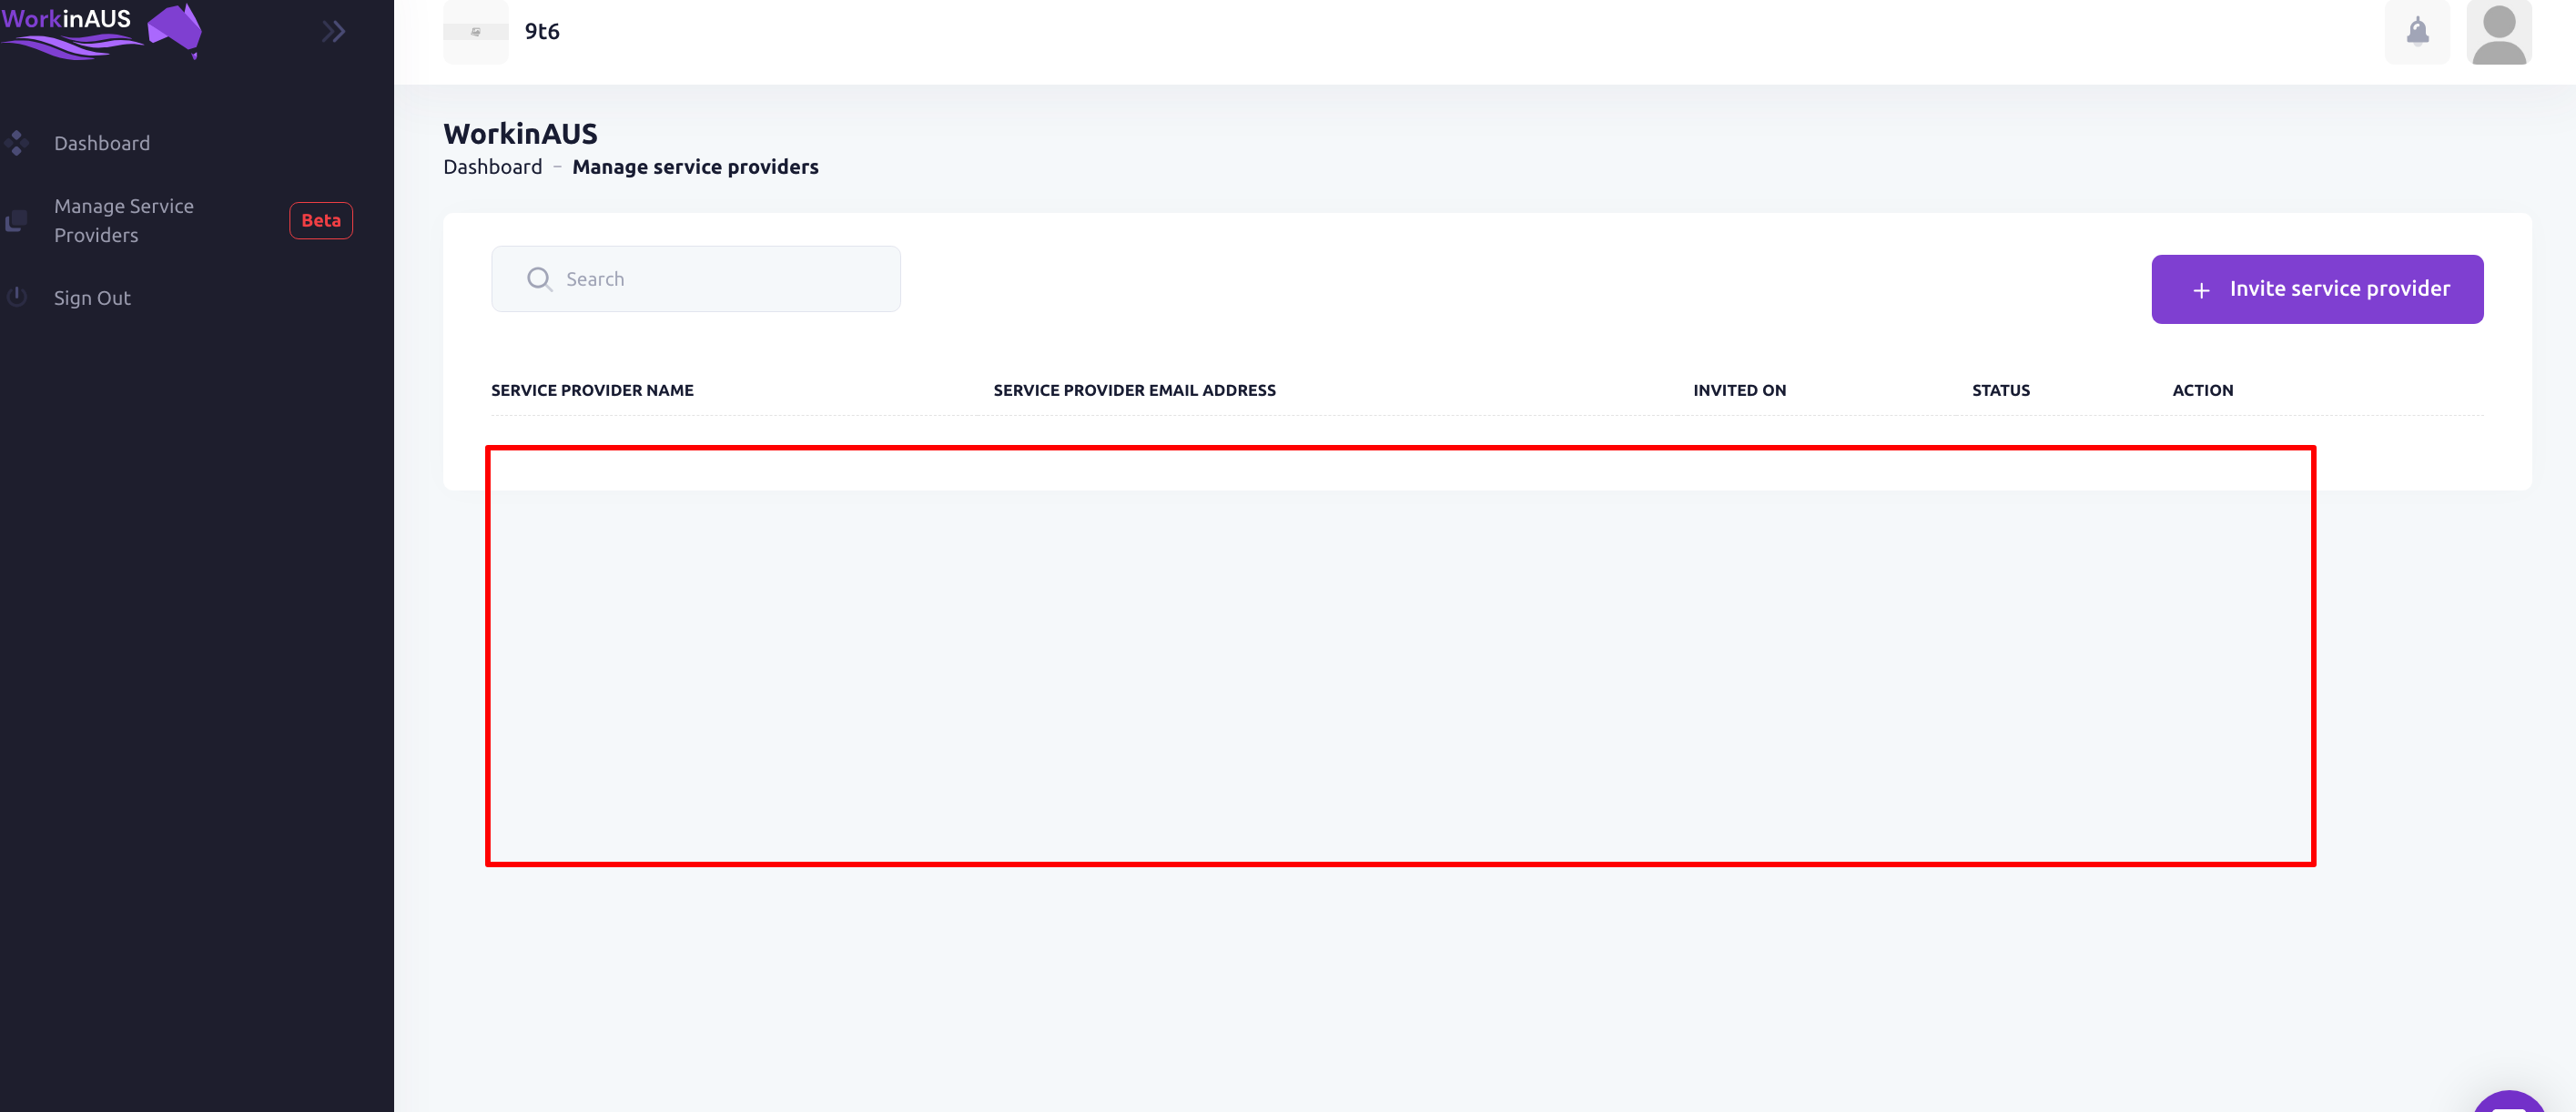Click the WorkinAUS logo
This screenshot has width=2576, height=1112.
[101, 31]
